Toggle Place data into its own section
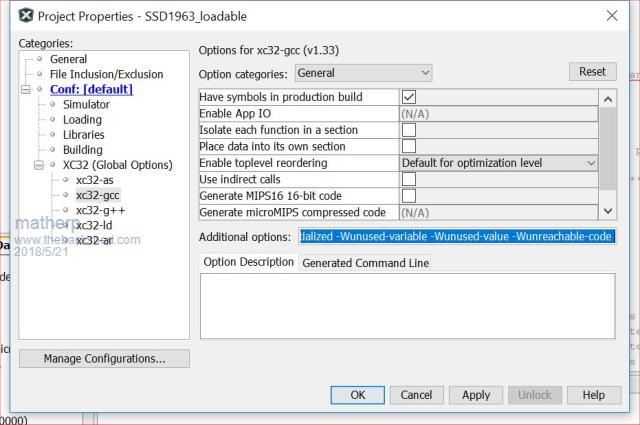The height and width of the screenshot is (425, 640). coord(409,146)
